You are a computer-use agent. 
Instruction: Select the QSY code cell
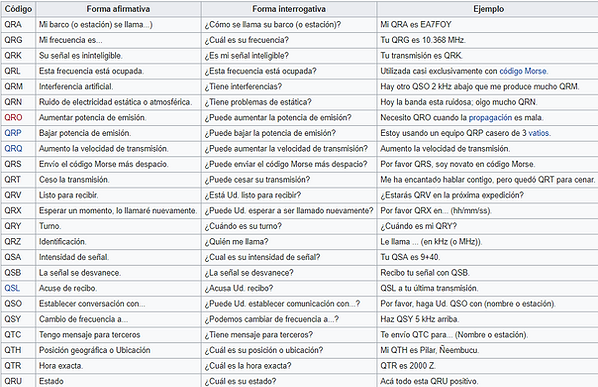[18, 319]
